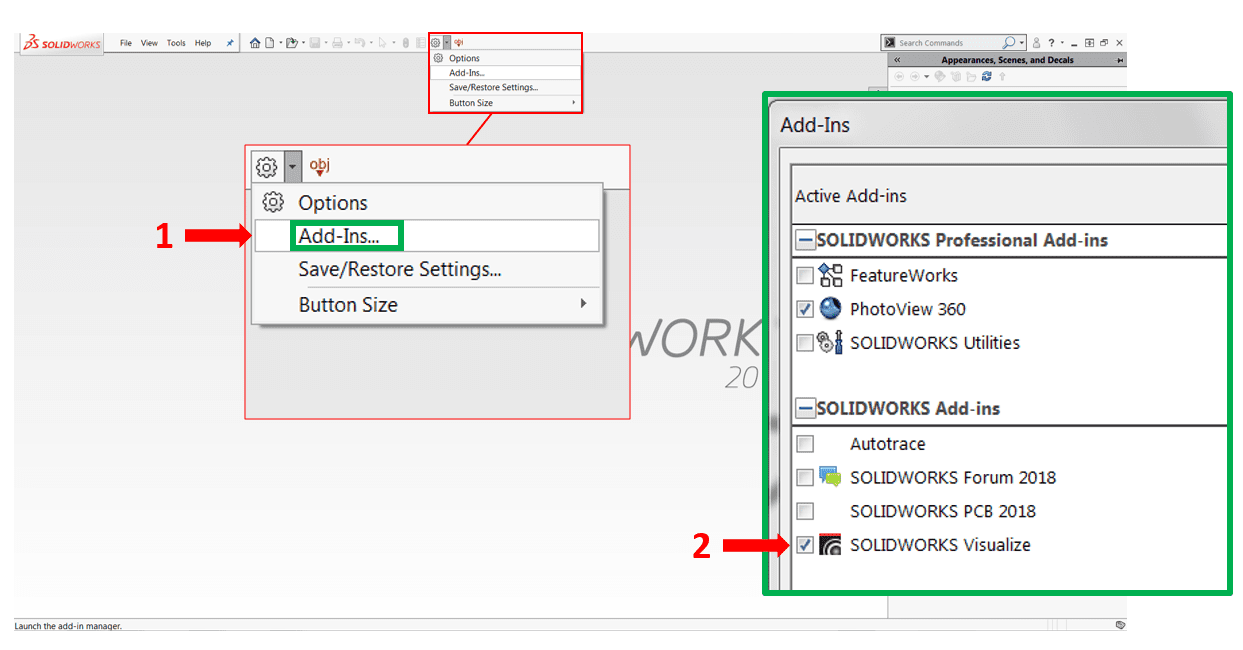The width and height of the screenshot is (1243, 650).
Task: Uncheck the PhotoView 360 add-in checkbox
Action: pyautogui.click(x=805, y=309)
